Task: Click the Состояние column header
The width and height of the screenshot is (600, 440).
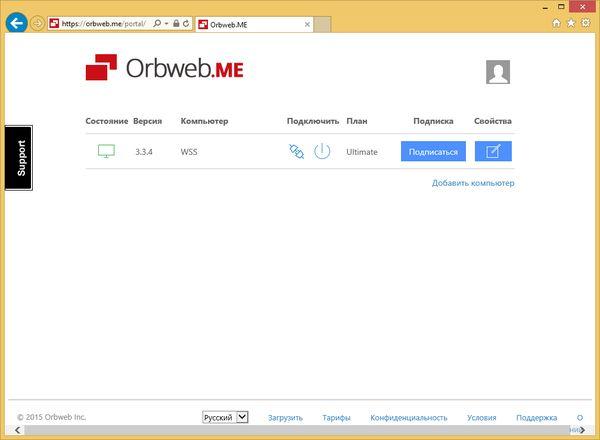Action: [107, 121]
